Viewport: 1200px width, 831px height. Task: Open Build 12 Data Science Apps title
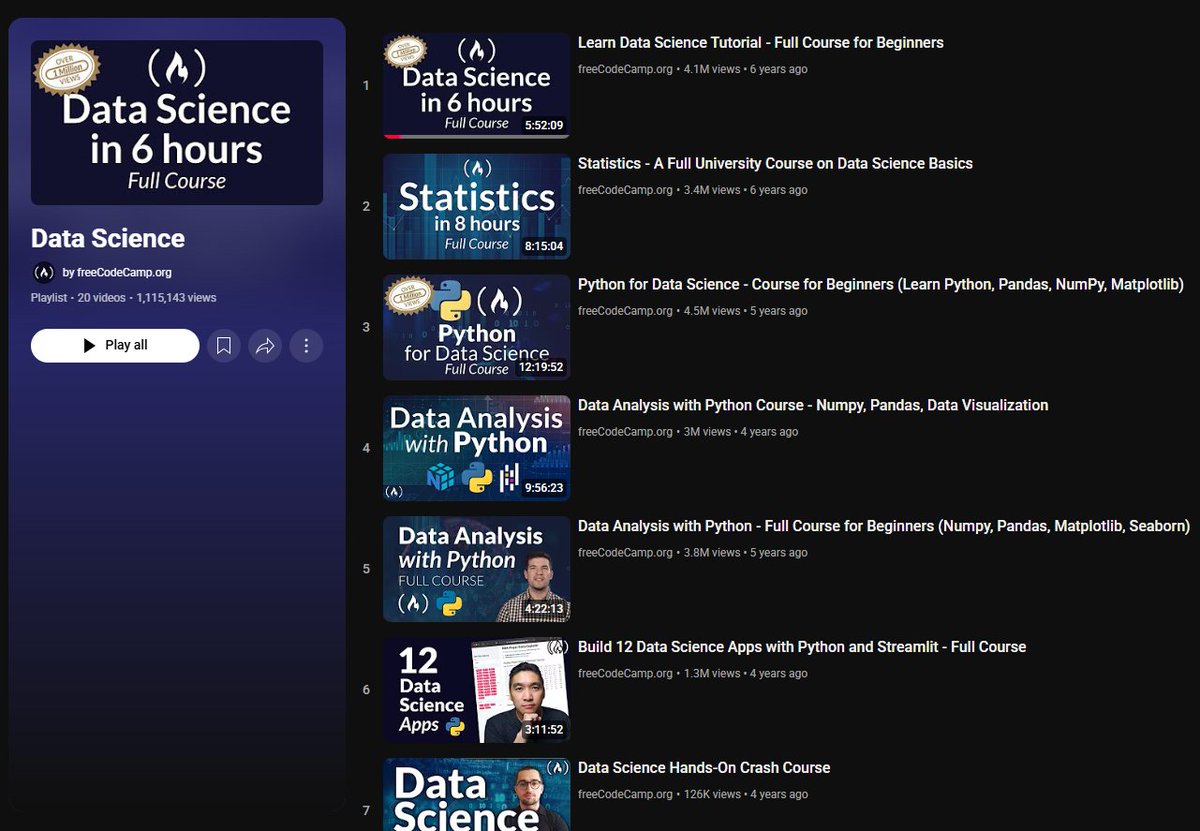tap(802, 647)
